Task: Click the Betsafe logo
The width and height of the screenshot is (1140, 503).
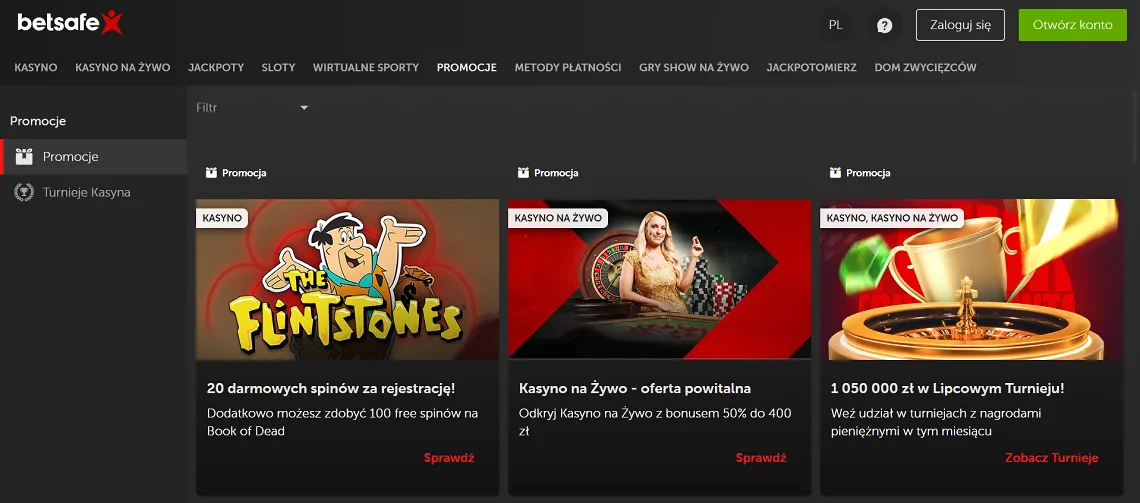Action: coord(70,23)
